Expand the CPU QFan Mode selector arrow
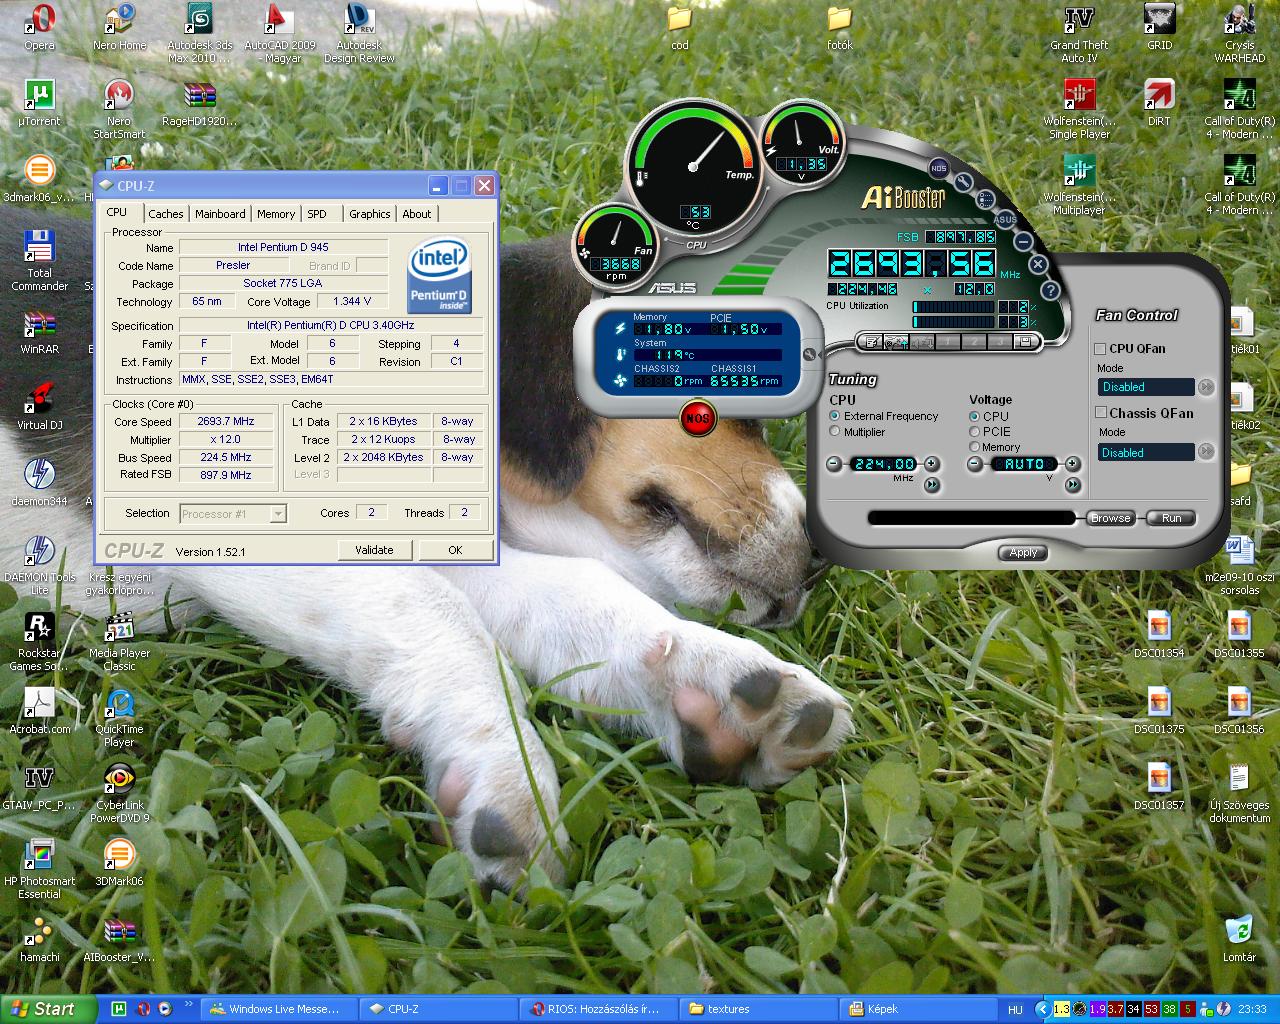This screenshot has height=1024, width=1280. (1206, 387)
